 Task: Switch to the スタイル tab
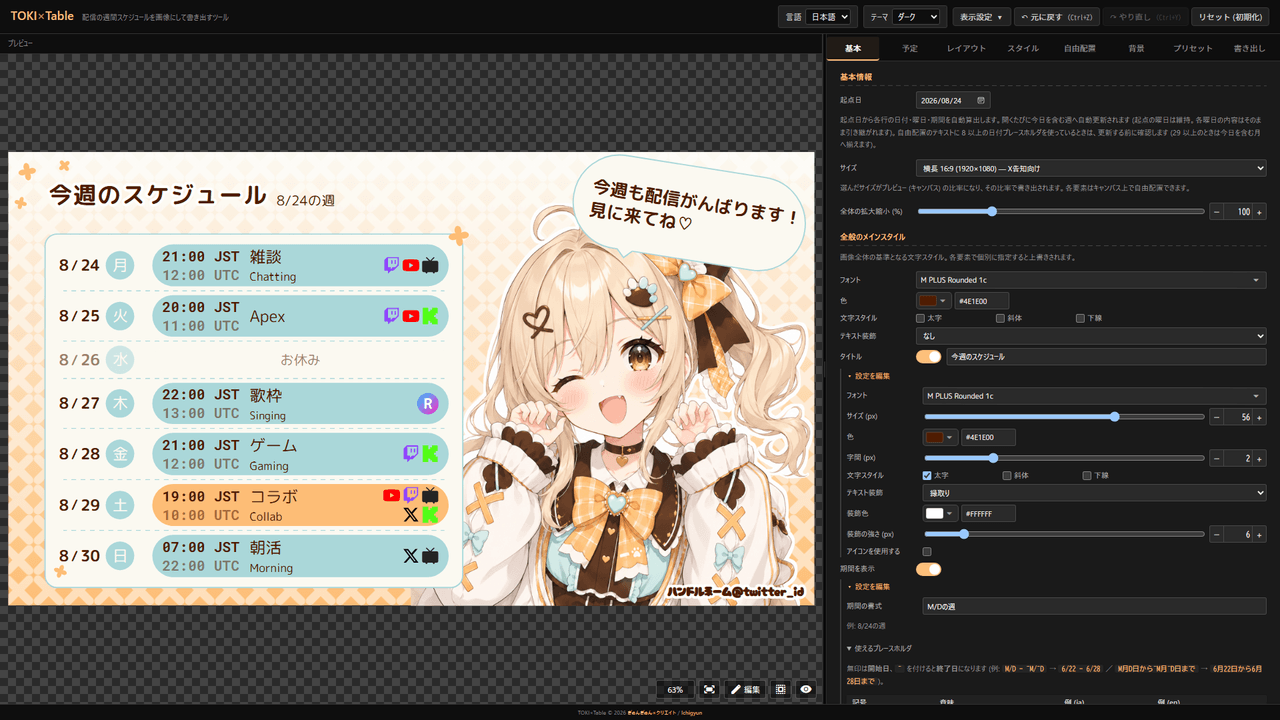click(x=1023, y=48)
